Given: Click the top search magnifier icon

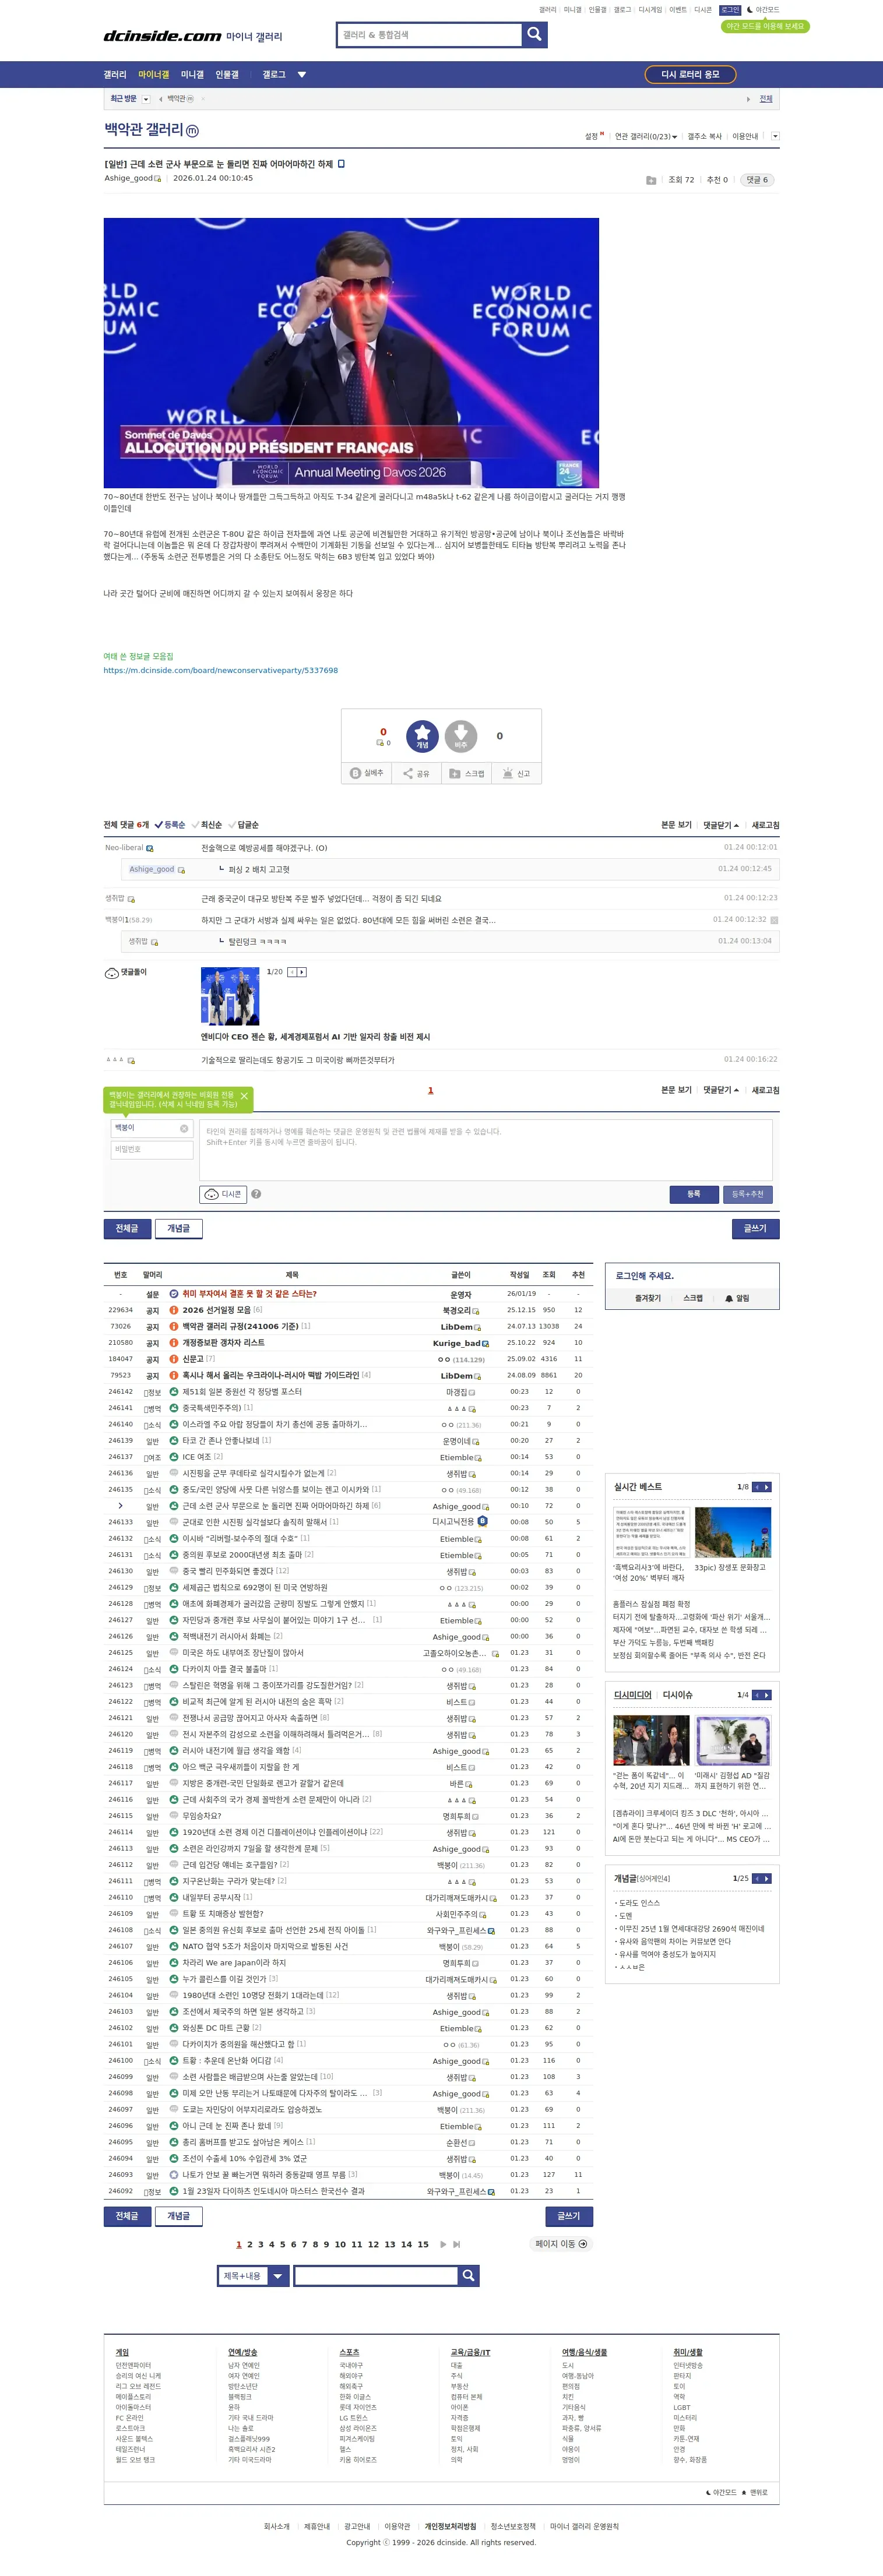Looking at the screenshot, I should [x=535, y=35].
